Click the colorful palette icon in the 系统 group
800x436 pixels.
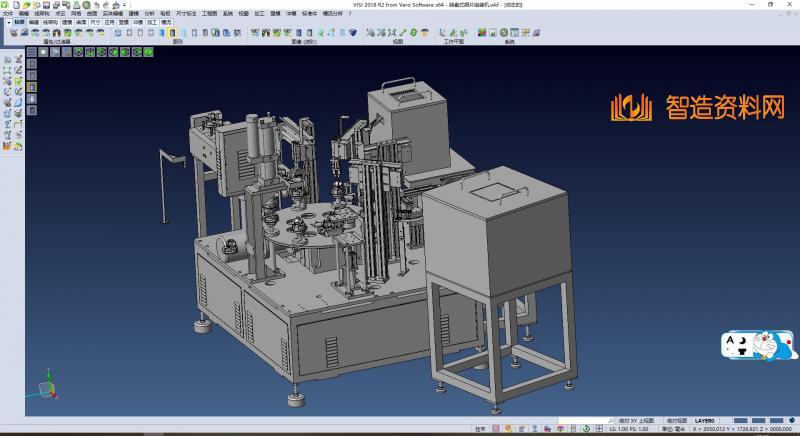482,33
